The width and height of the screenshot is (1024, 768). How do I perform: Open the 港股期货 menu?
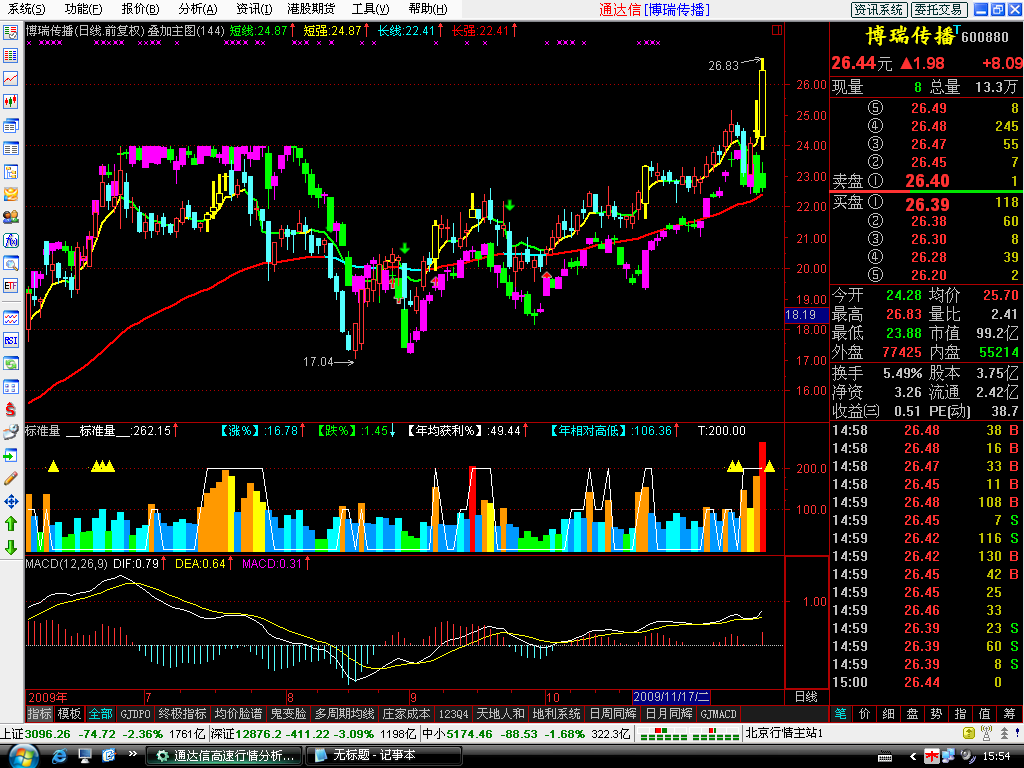(x=311, y=9)
